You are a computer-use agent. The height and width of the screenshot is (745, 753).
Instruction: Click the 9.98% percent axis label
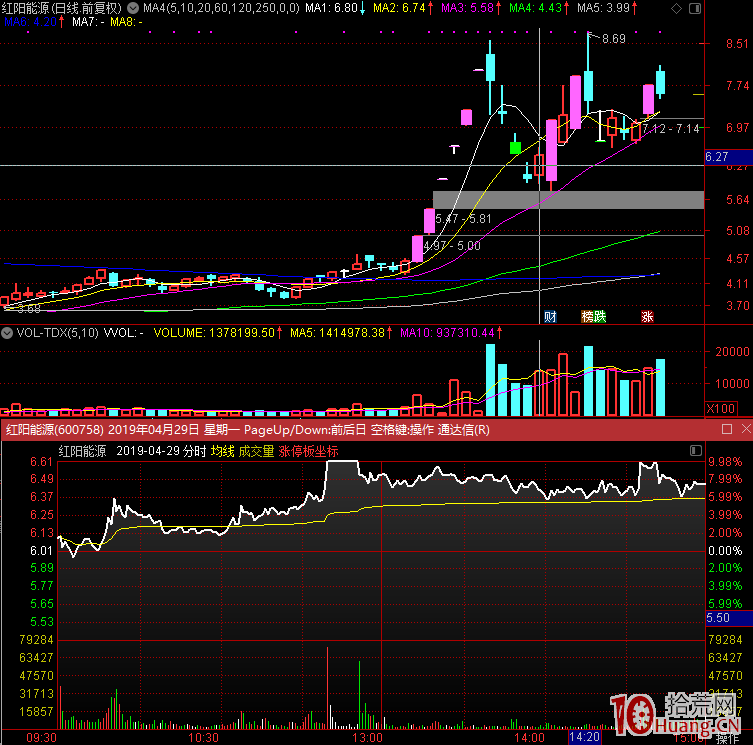click(x=725, y=462)
